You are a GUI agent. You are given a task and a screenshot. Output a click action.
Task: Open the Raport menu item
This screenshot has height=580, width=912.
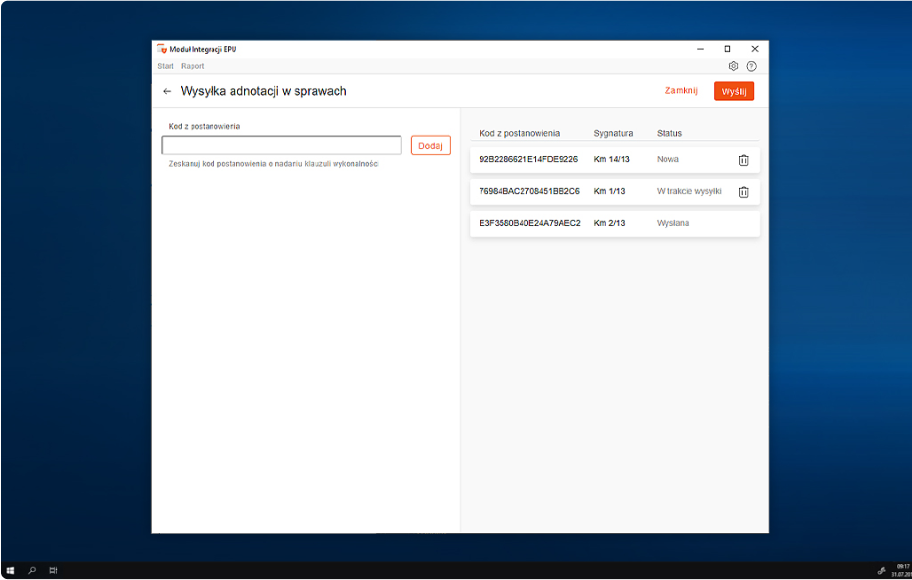coord(193,66)
